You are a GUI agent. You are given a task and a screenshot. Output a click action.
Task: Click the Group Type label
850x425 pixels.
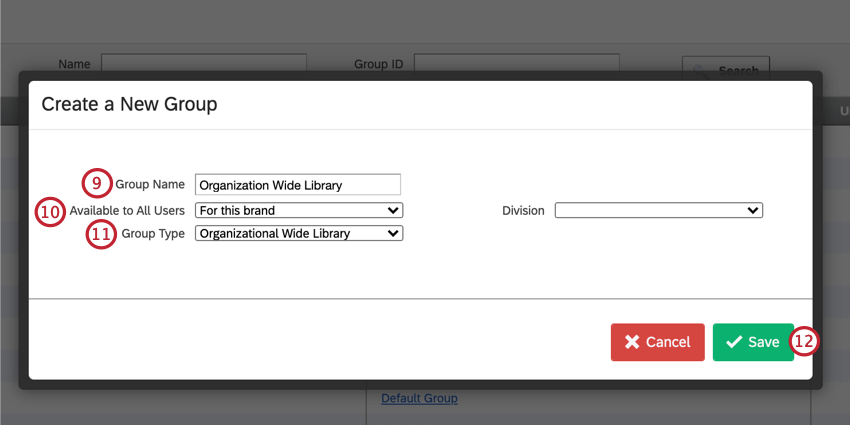[153, 234]
